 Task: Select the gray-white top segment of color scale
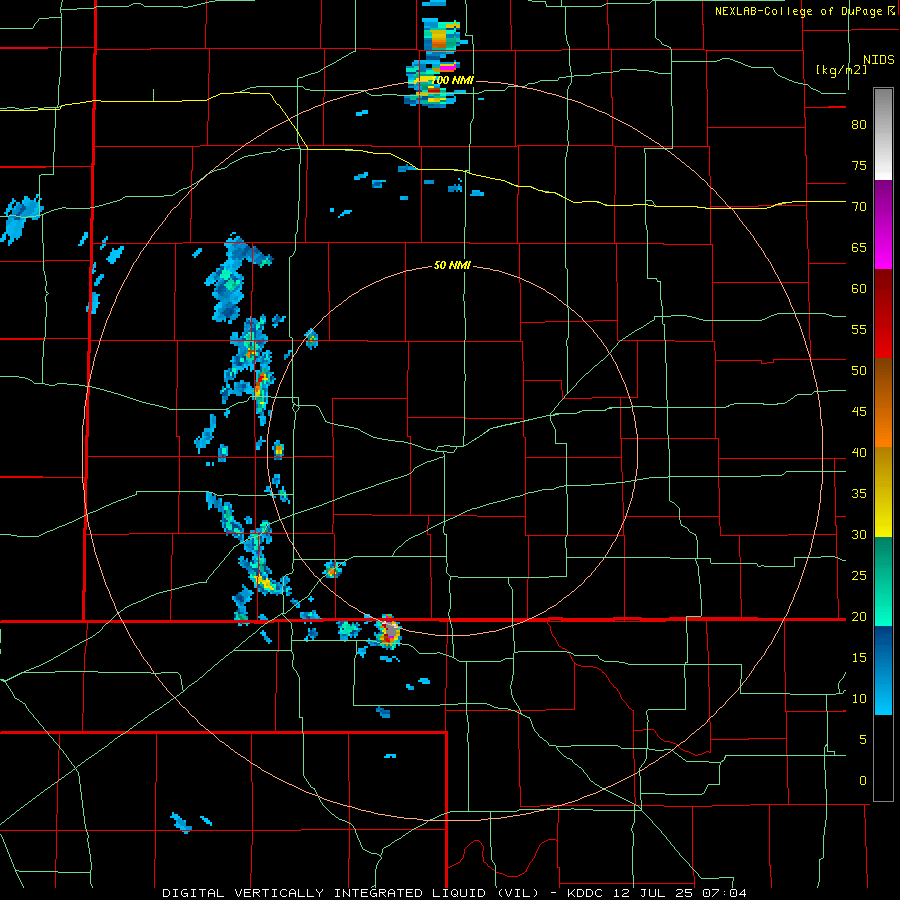coord(883,134)
